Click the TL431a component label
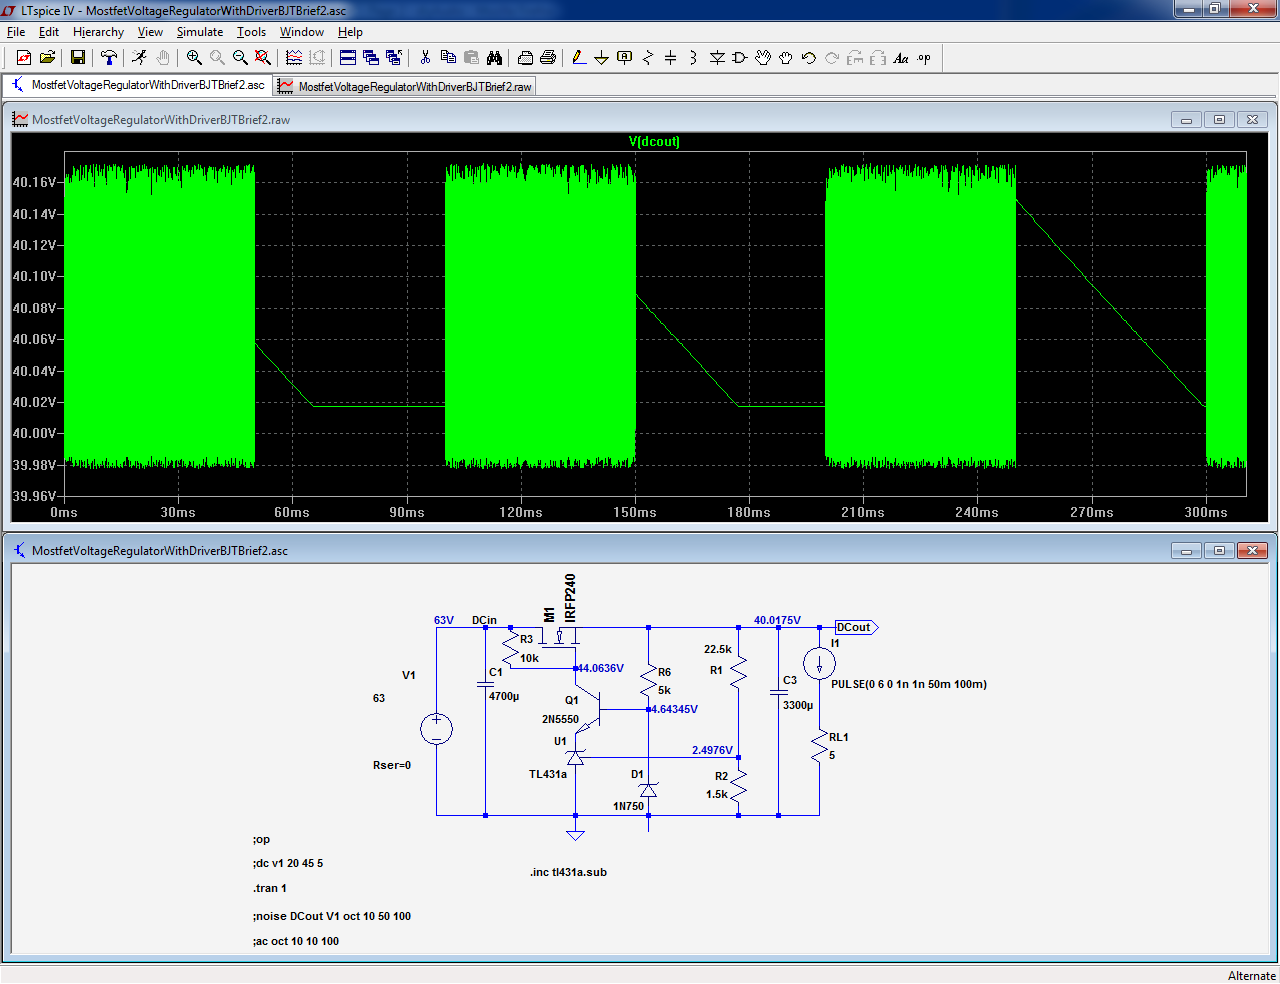 click(x=548, y=774)
